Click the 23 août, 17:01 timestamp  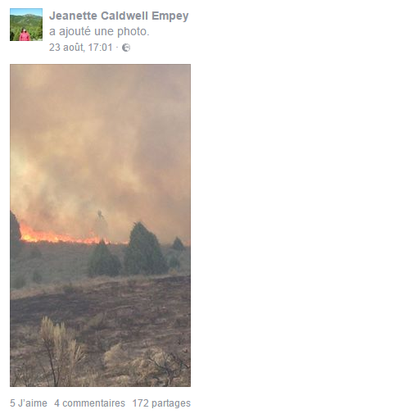(81, 47)
